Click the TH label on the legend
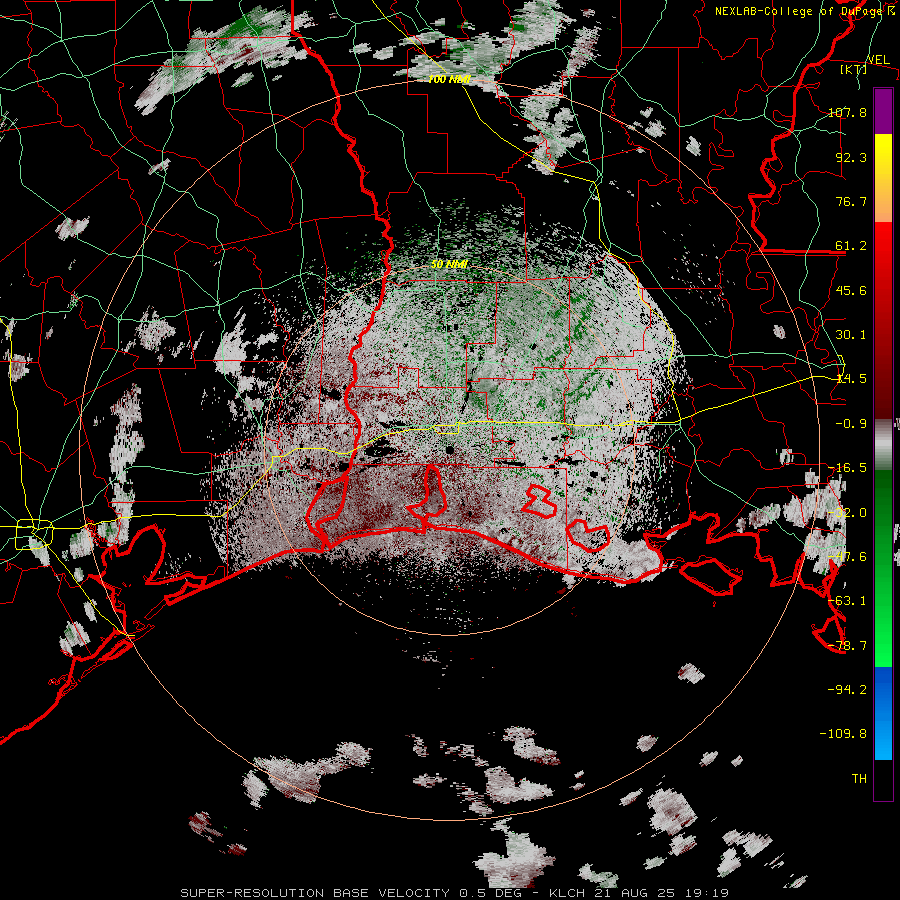This screenshot has width=900, height=900. click(x=859, y=779)
